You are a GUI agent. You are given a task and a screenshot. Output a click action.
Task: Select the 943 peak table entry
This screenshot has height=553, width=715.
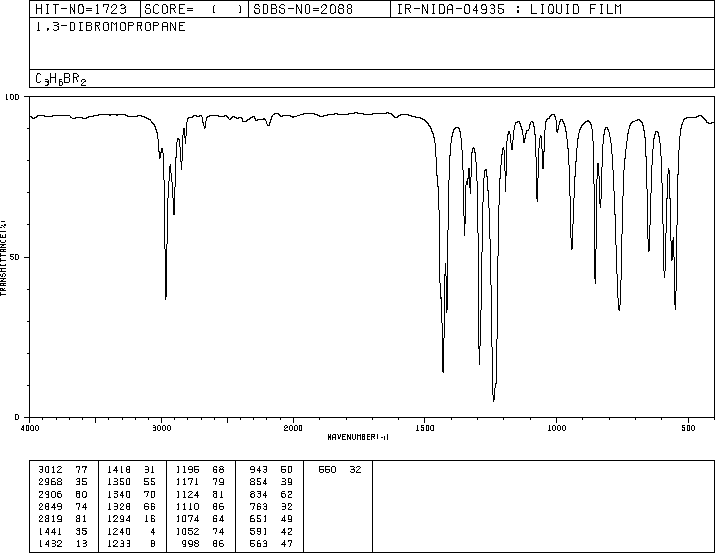pos(271,470)
